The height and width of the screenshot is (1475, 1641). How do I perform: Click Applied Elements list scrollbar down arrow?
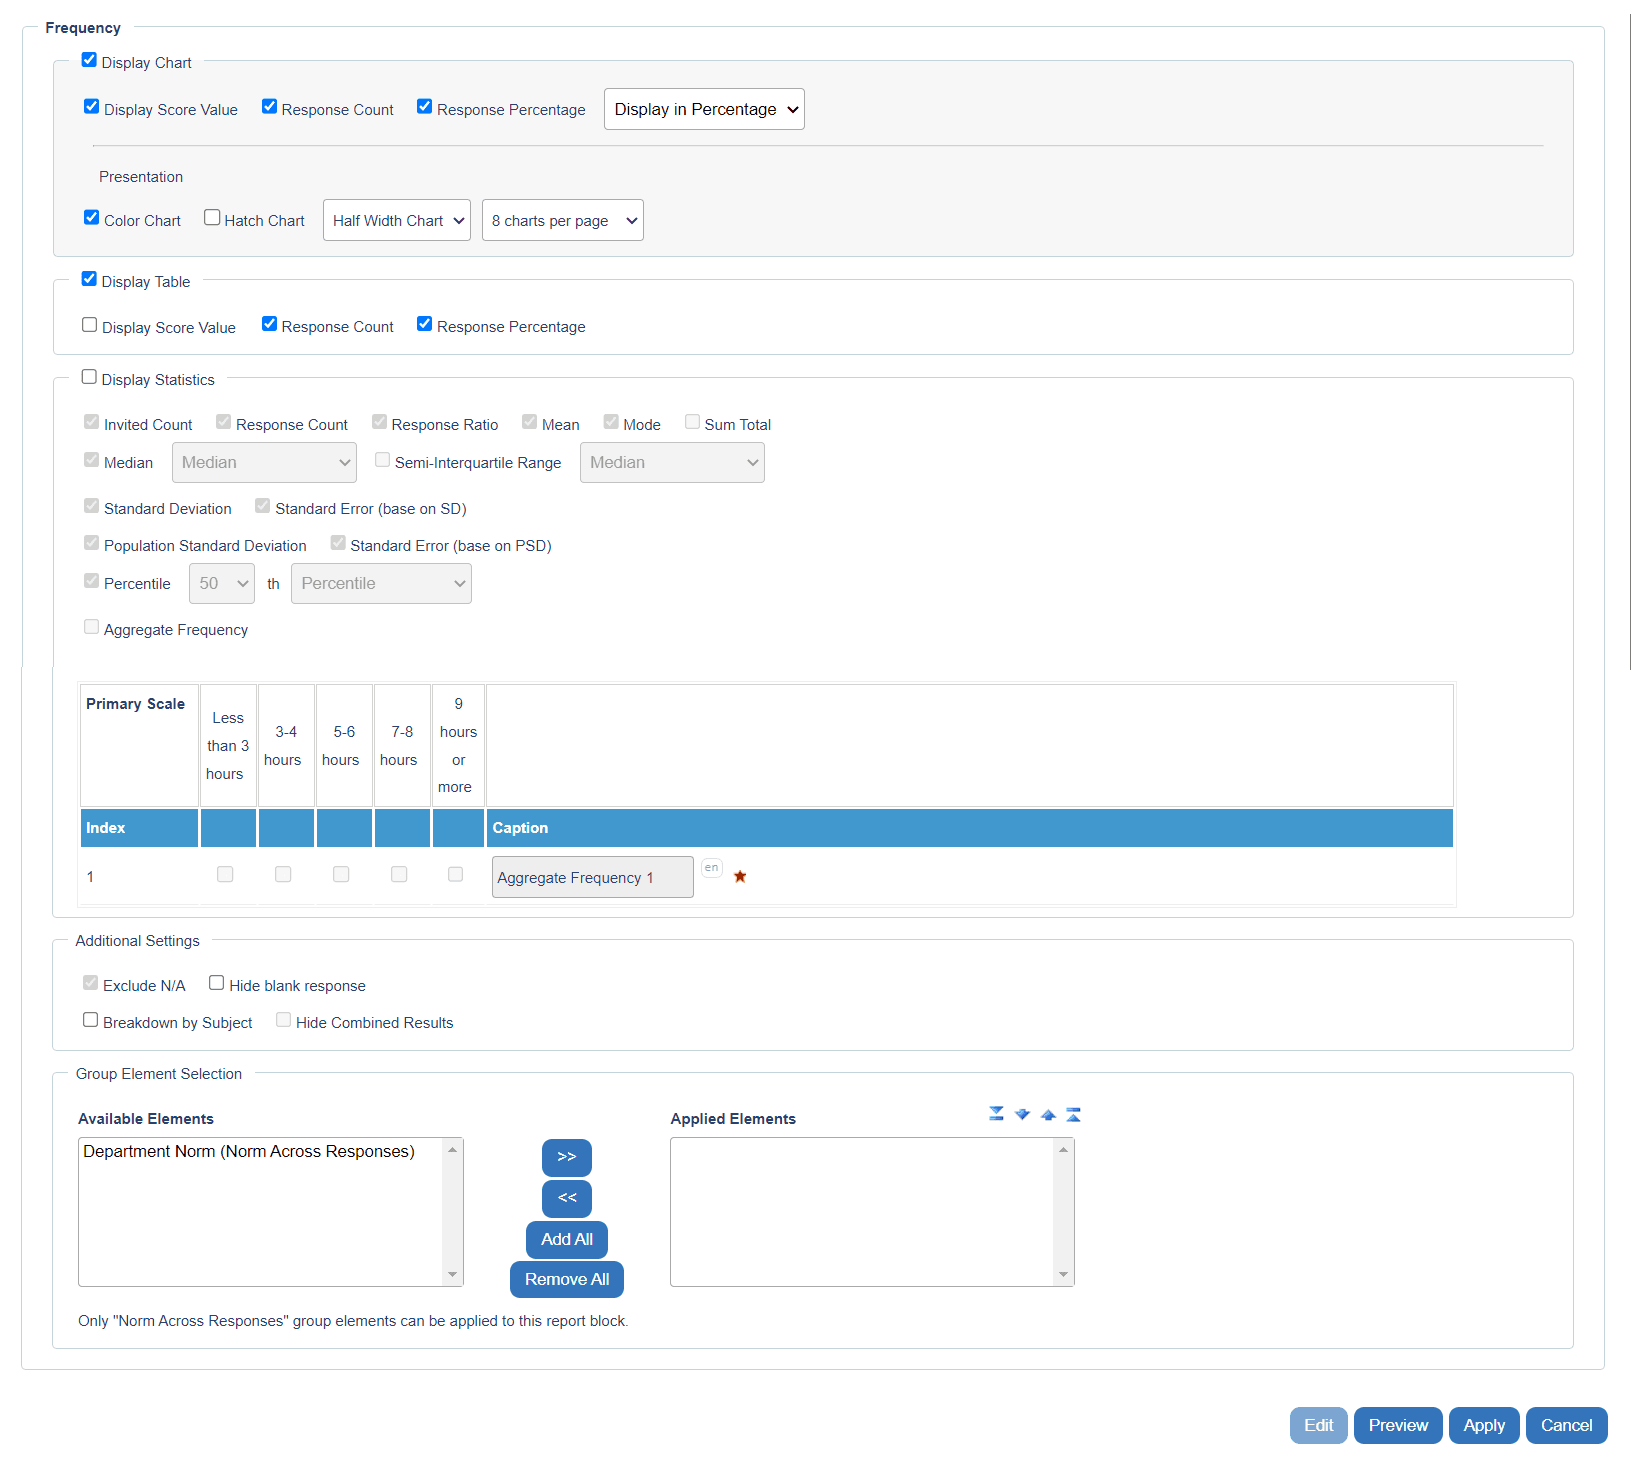pos(1064,1275)
